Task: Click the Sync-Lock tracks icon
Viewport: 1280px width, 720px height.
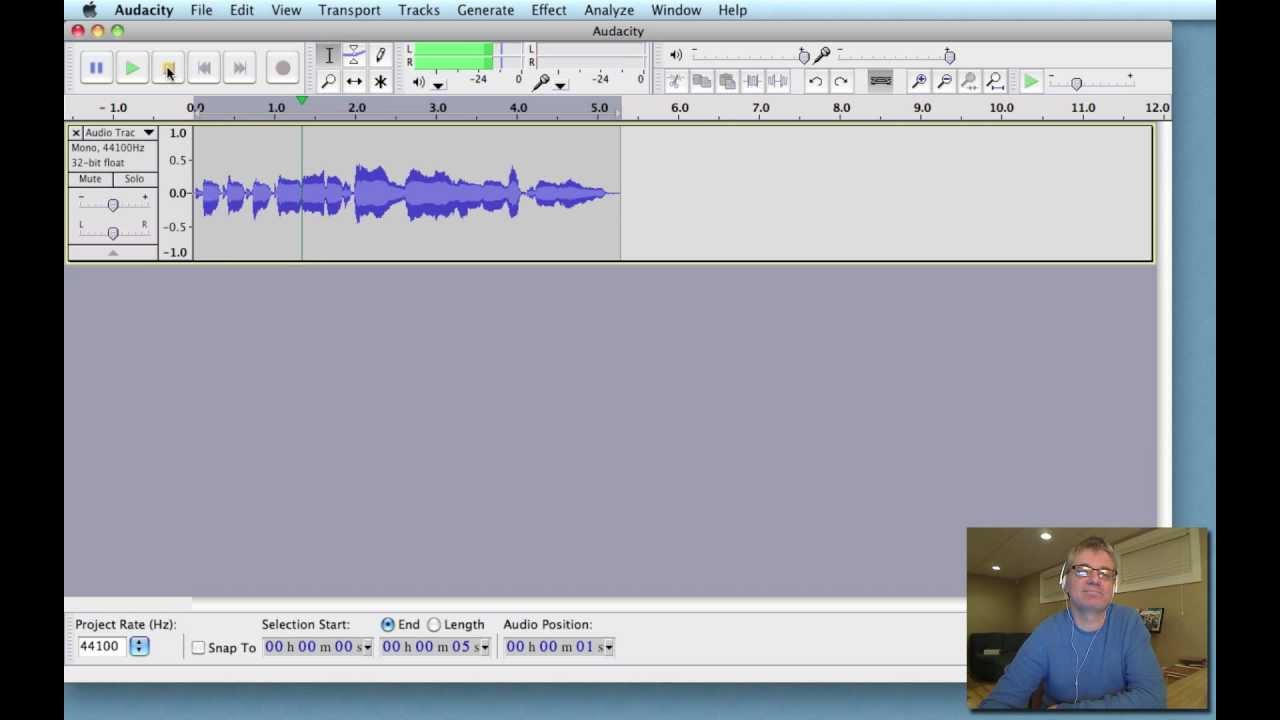Action: pyautogui.click(x=880, y=81)
